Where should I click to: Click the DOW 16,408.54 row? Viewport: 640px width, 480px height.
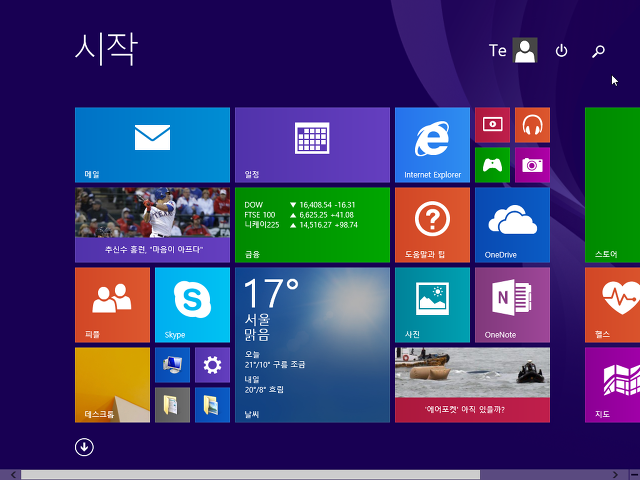click(300, 205)
